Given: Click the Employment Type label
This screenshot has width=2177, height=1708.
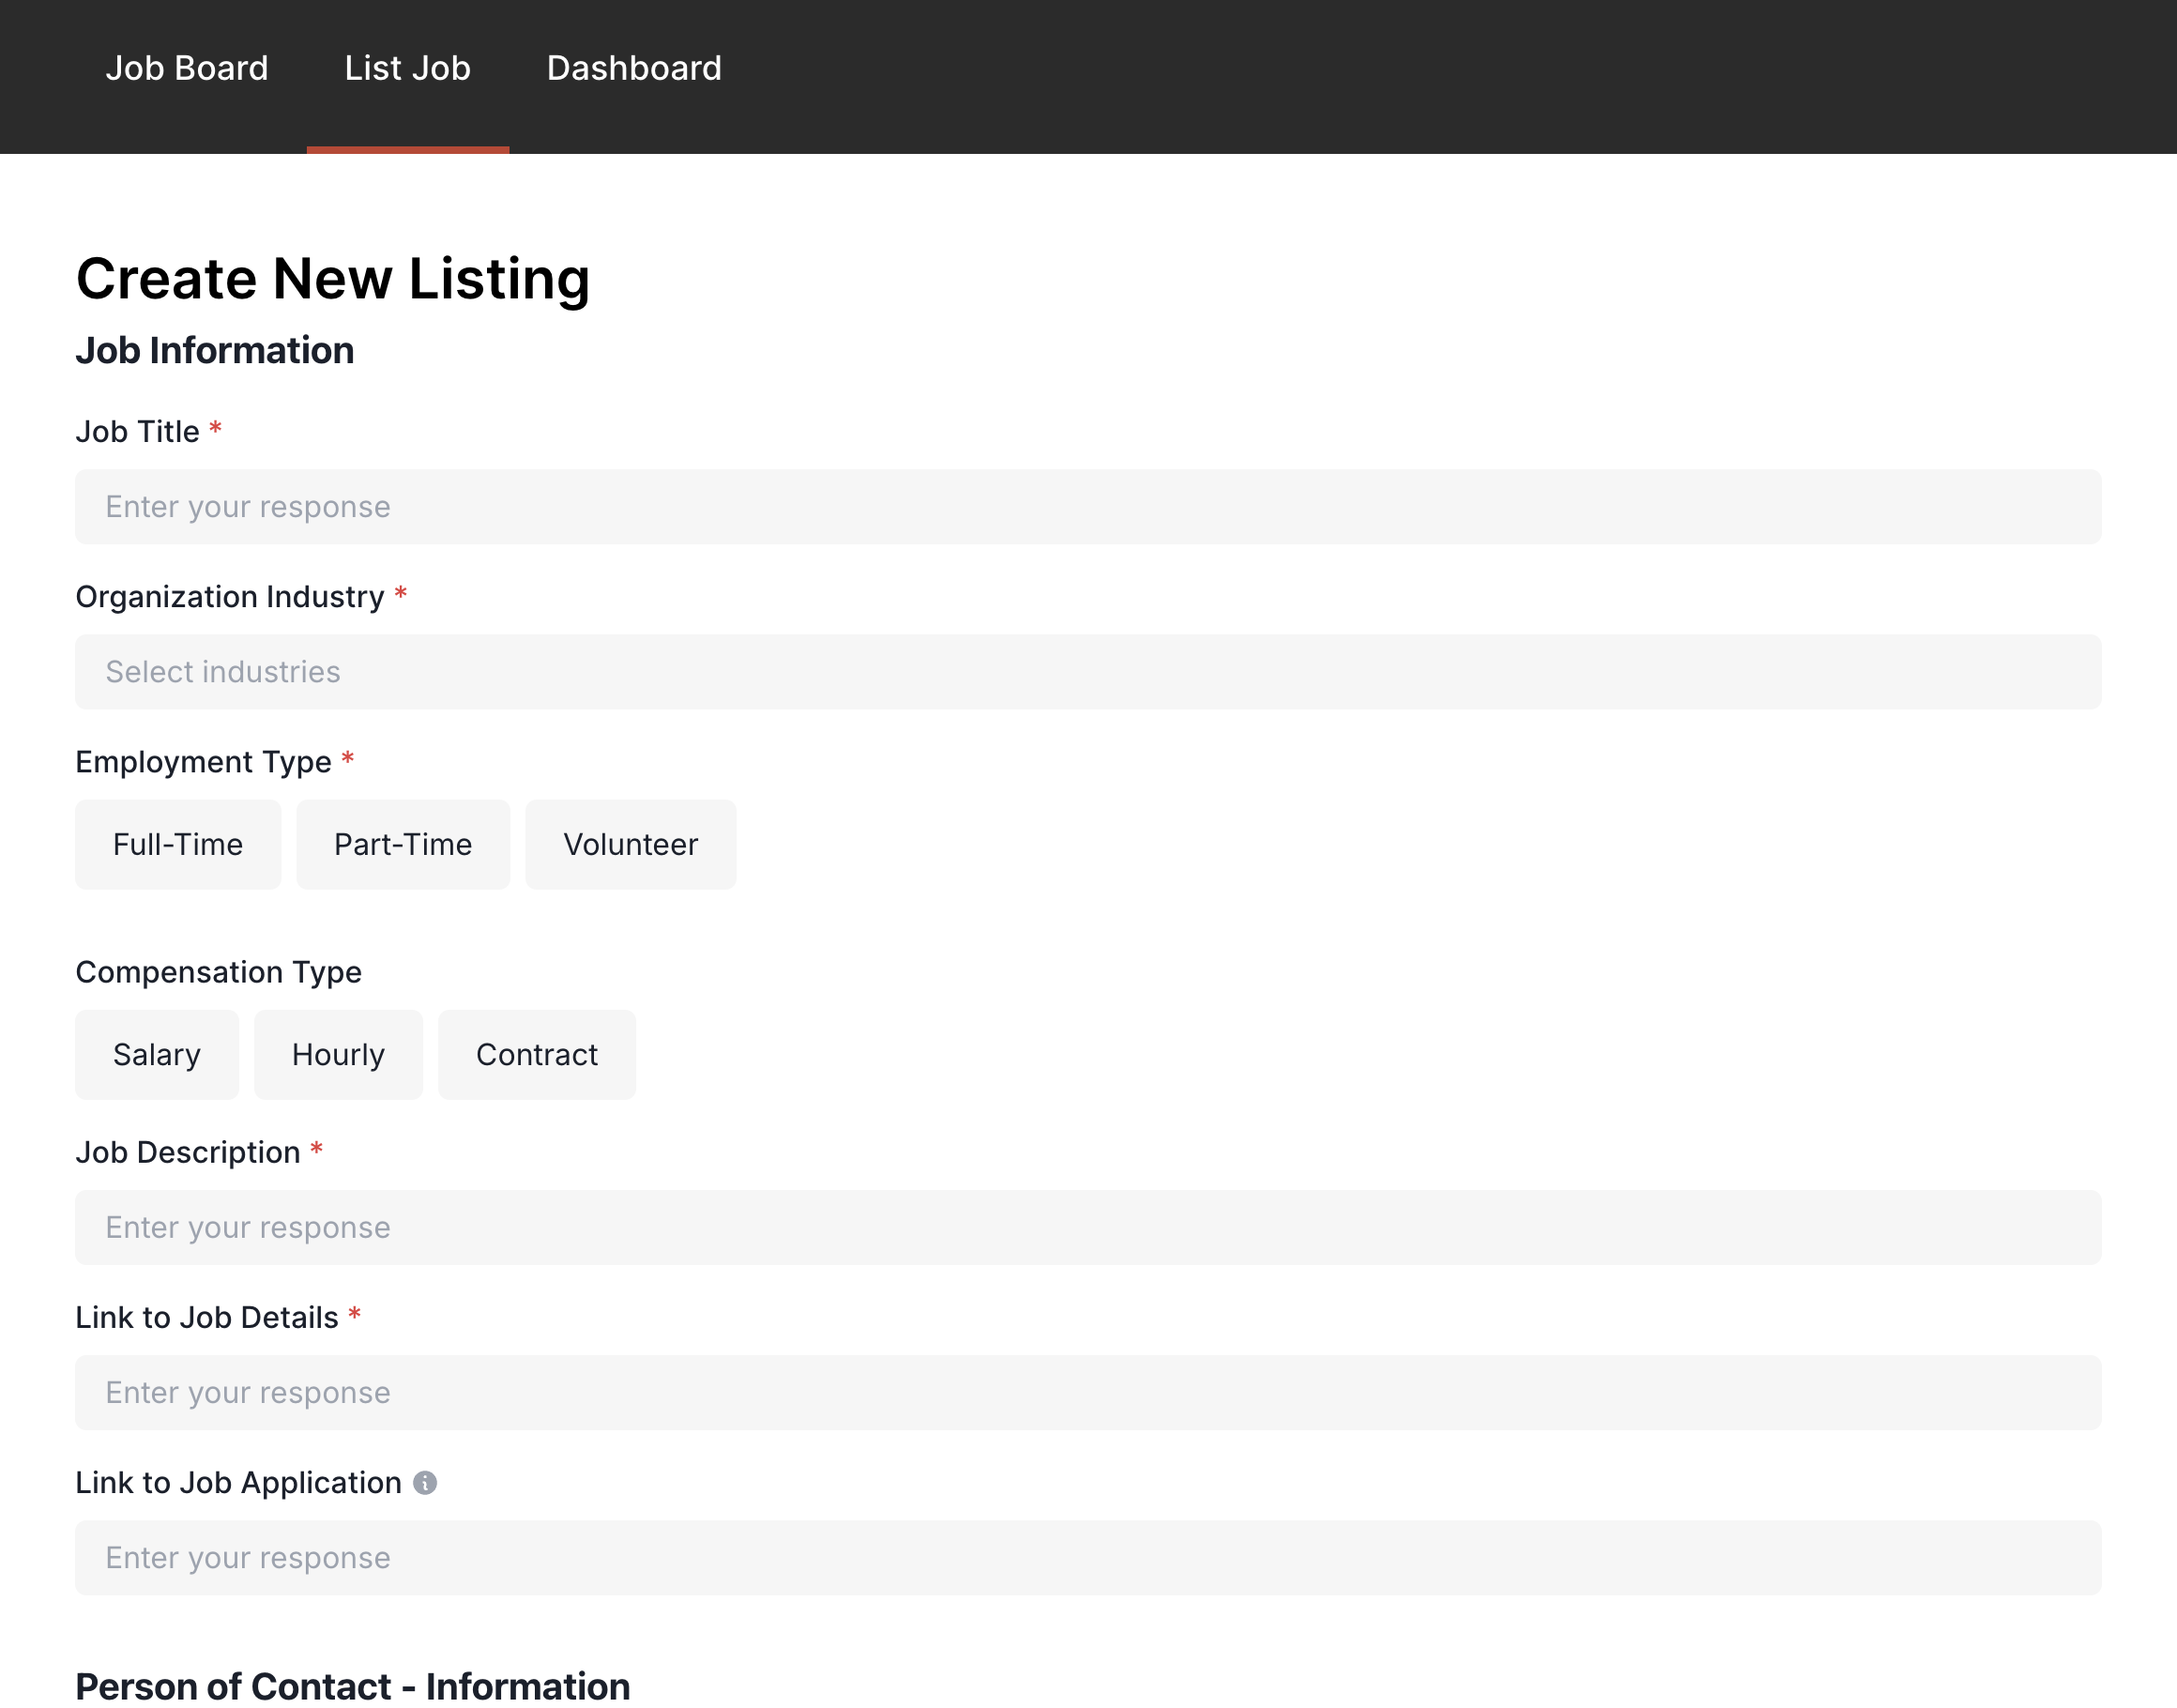Looking at the screenshot, I should coord(204,762).
